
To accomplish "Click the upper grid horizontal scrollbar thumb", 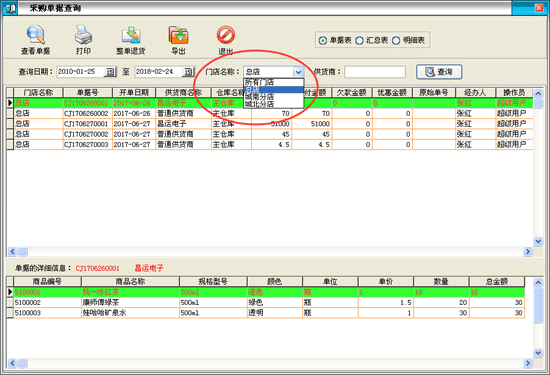I will (23, 252).
